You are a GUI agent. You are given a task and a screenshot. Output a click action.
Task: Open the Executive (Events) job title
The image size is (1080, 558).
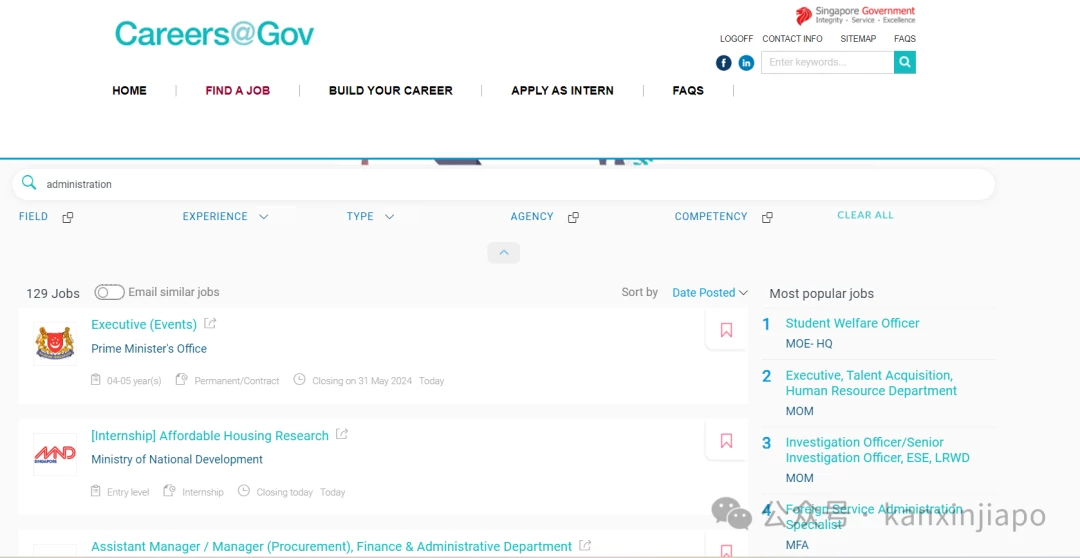(144, 324)
